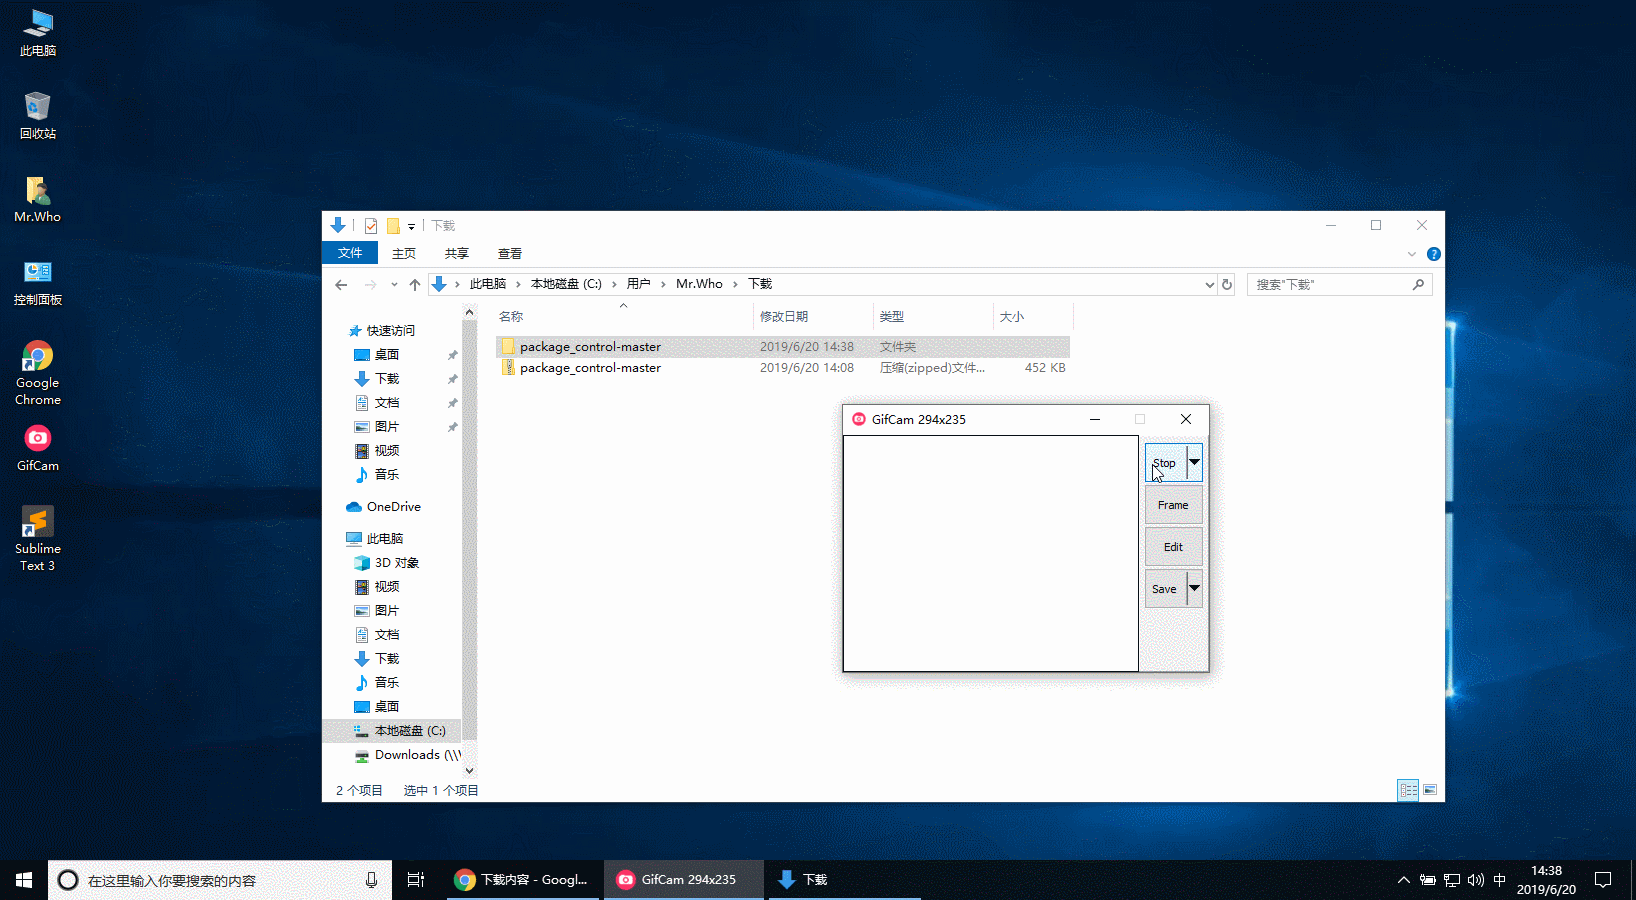Image resolution: width=1636 pixels, height=900 pixels.
Task: Select 本地磁盘 (C:) in the navigation pane
Action: [400, 731]
